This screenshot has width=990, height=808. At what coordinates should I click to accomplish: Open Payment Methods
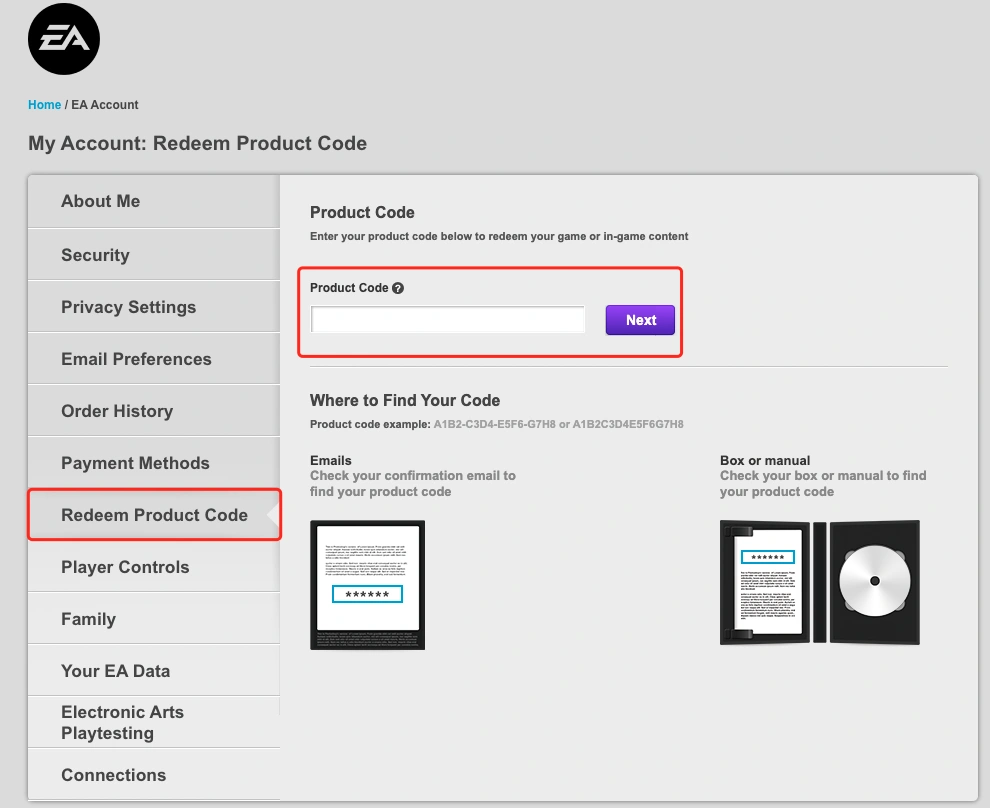click(135, 463)
